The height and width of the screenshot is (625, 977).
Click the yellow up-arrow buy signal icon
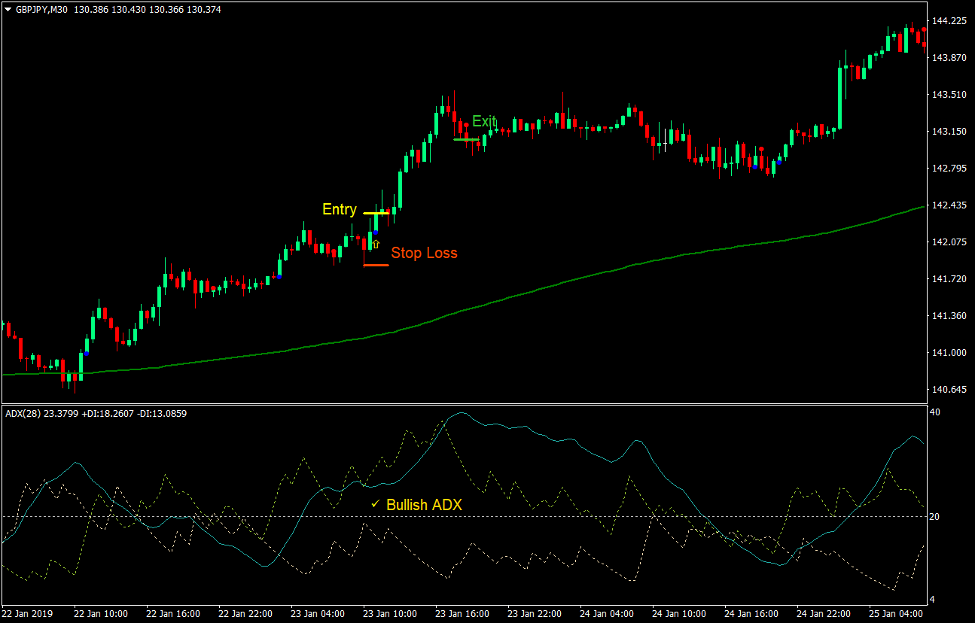click(x=376, y=244)
